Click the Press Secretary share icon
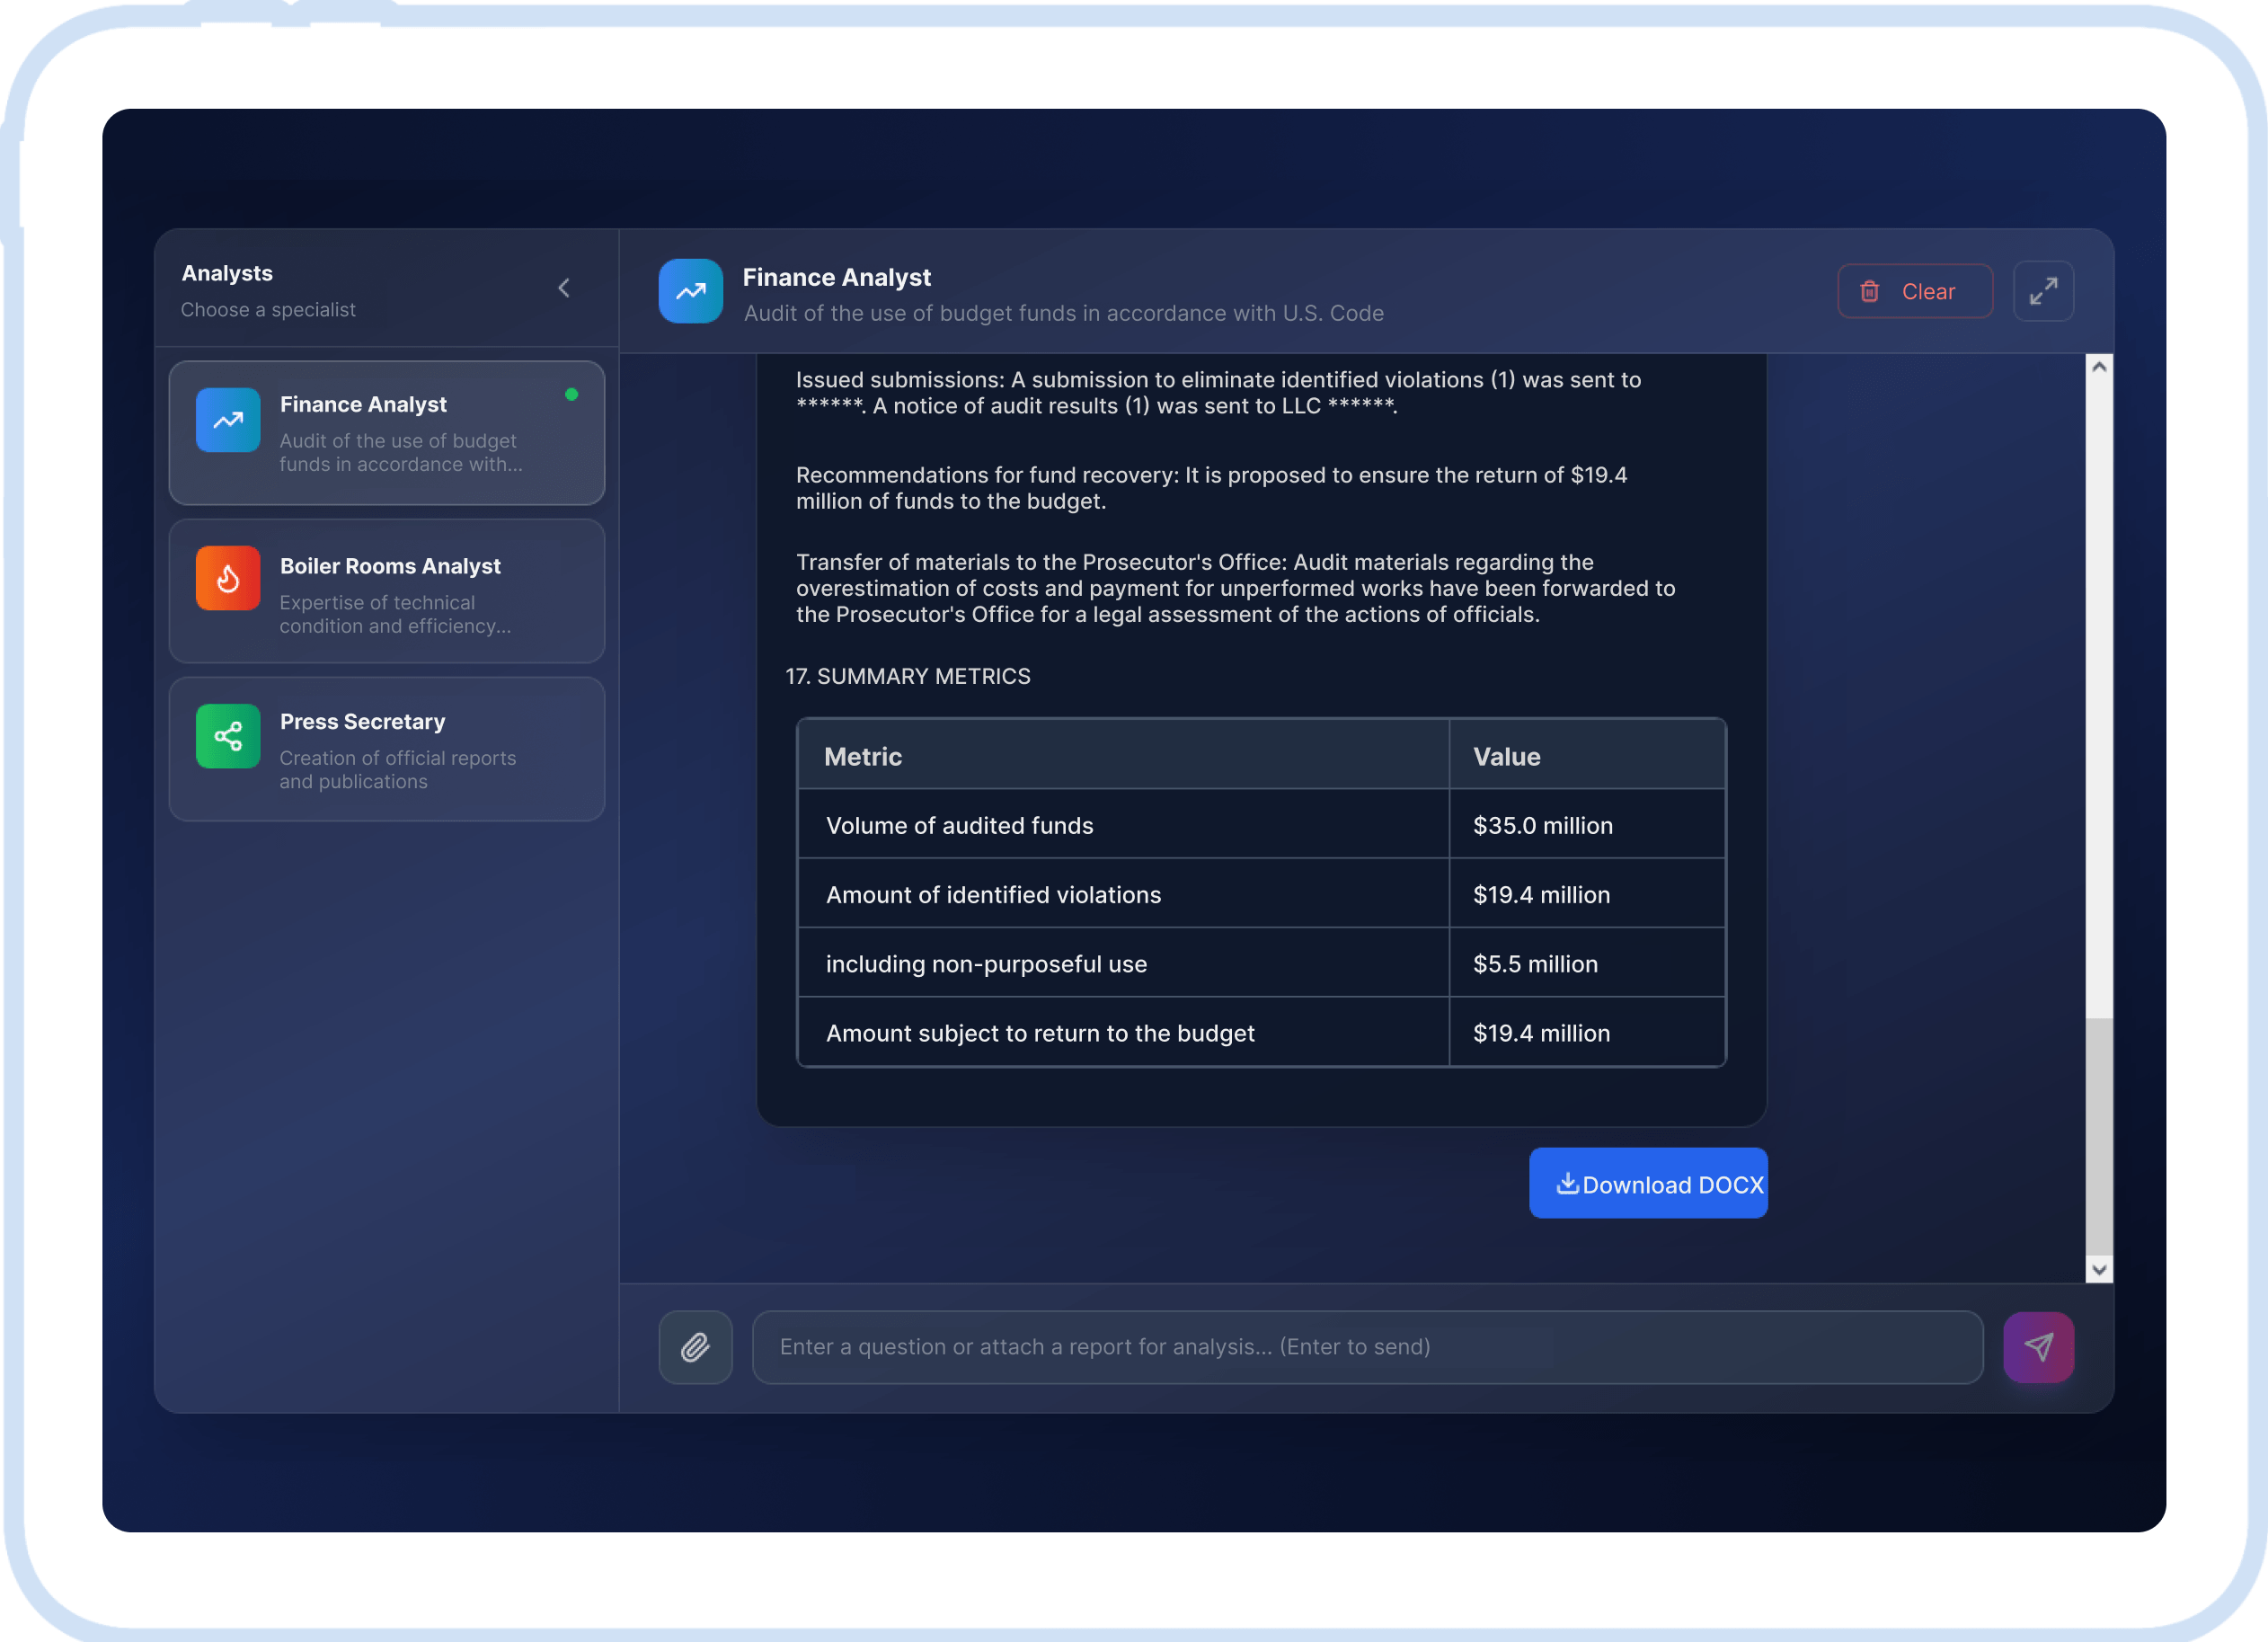The height and width of the screenshot is (1642, 2268). pos(228,737)
